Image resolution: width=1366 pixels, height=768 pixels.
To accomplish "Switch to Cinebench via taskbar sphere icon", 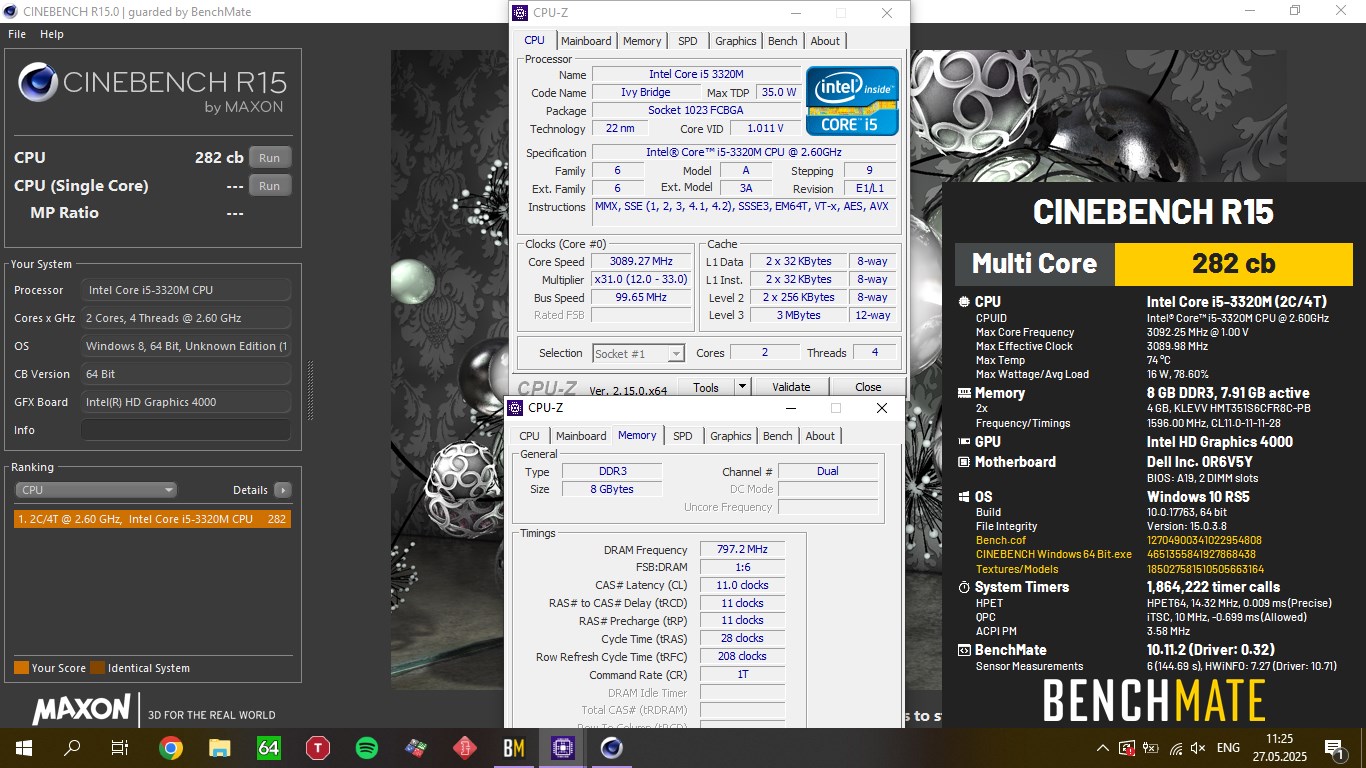I will coord(612,748).
